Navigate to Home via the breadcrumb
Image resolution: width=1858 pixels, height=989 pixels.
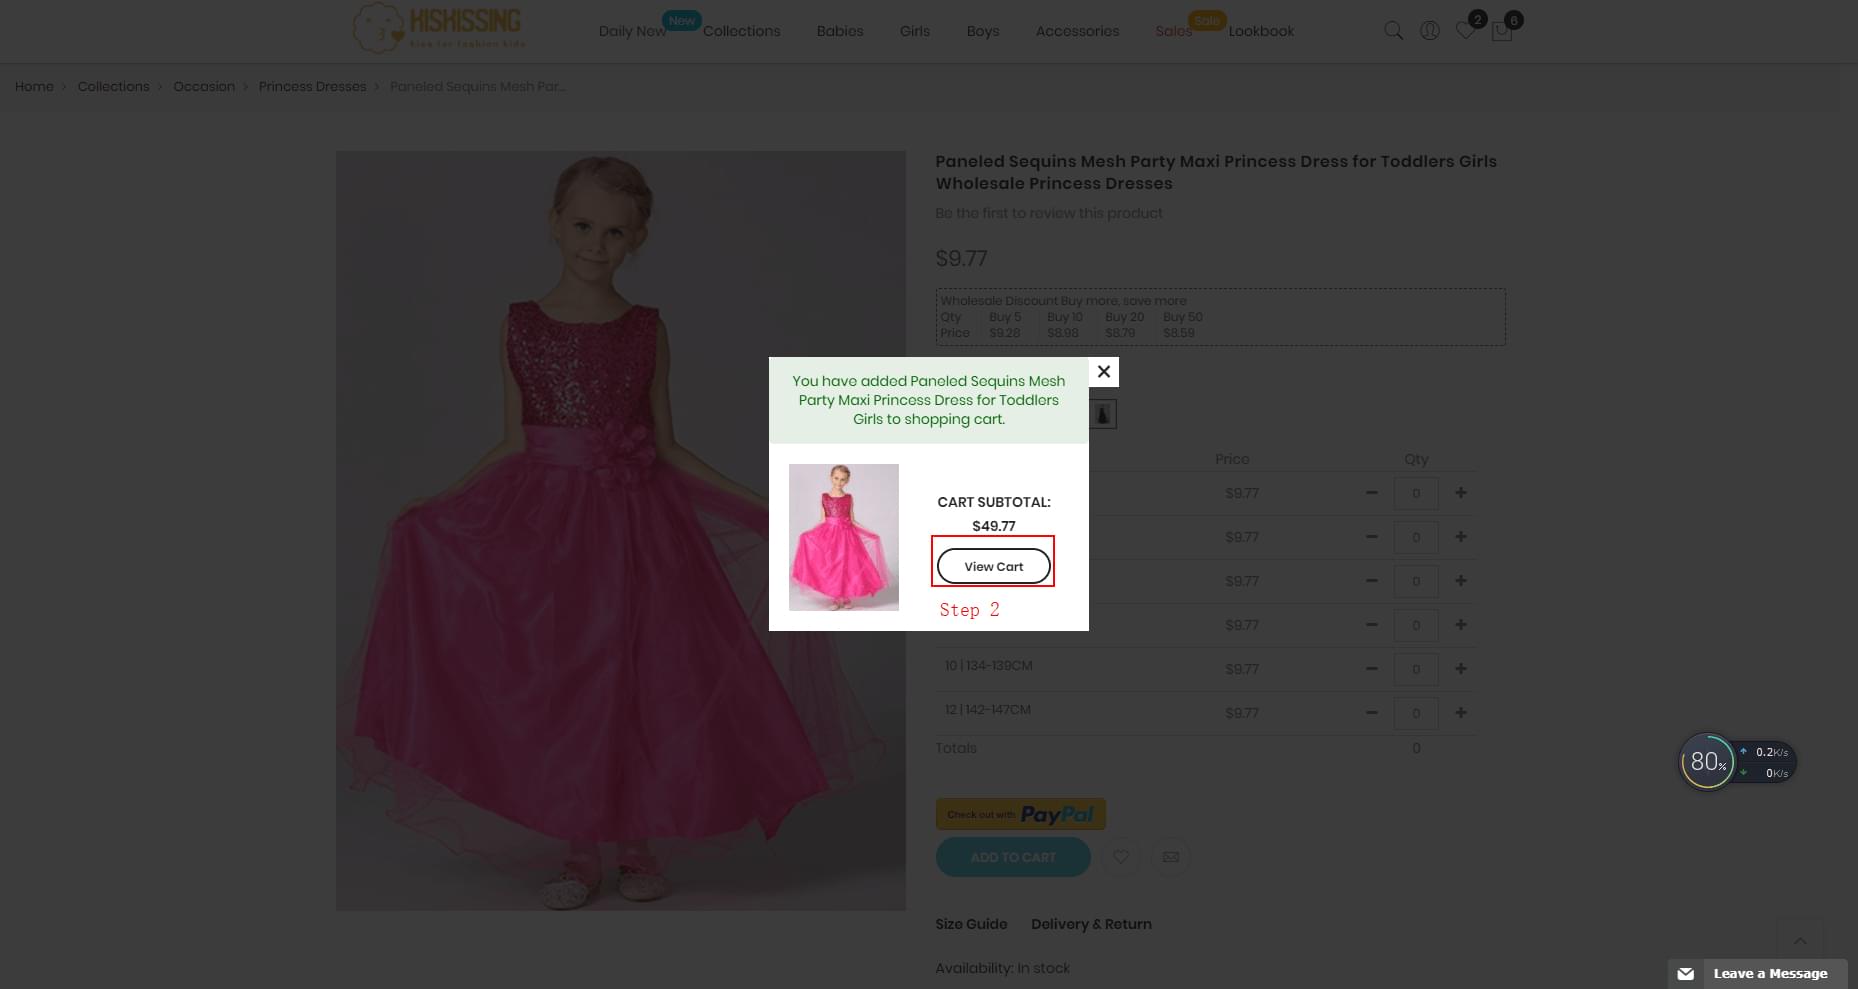pyautogui.click(x=34, y=86)
